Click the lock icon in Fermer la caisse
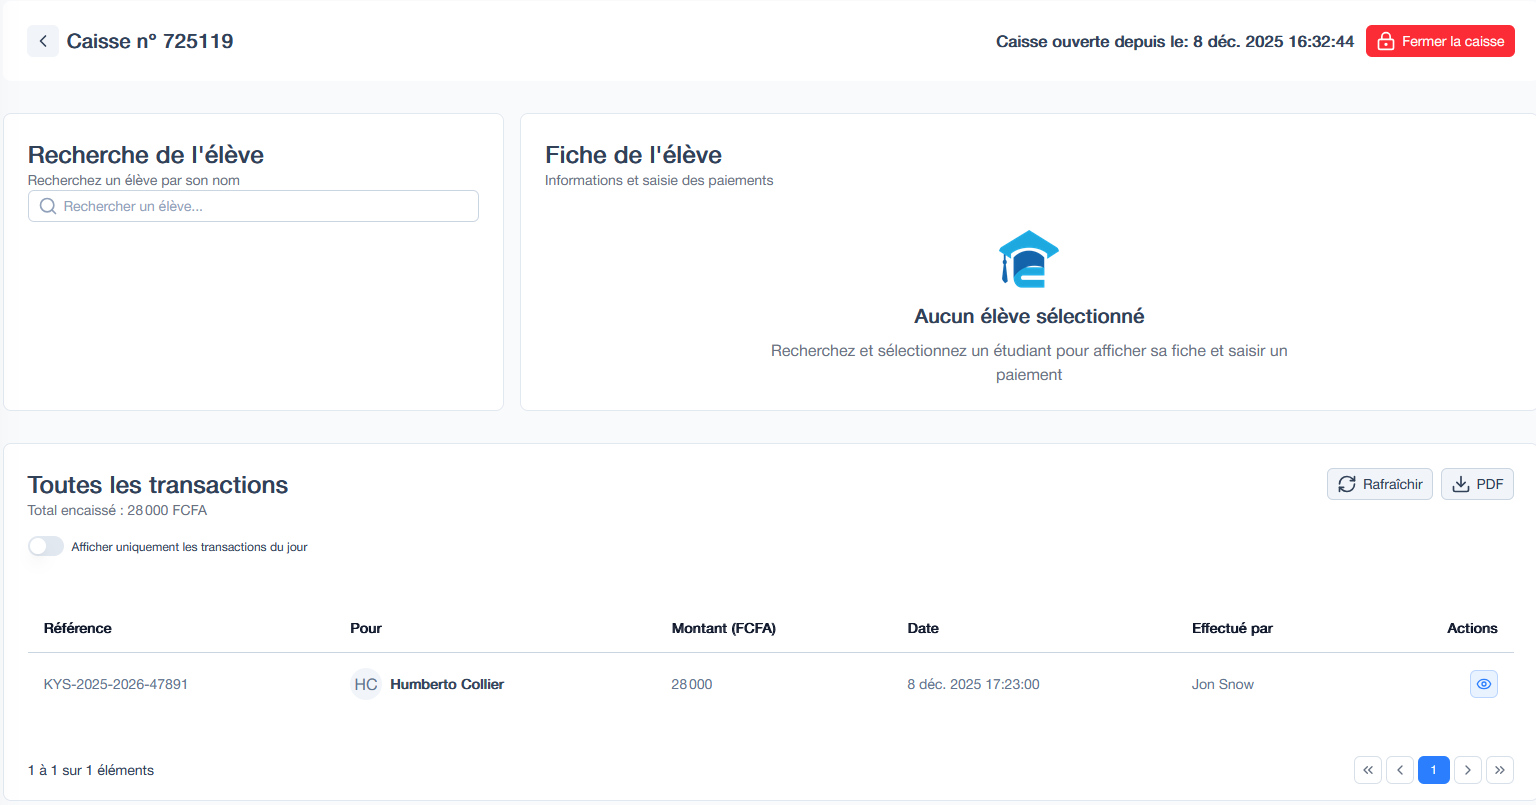This screenshot has height=805, width=1536. pyautogui.click(x=1386, y=41)
